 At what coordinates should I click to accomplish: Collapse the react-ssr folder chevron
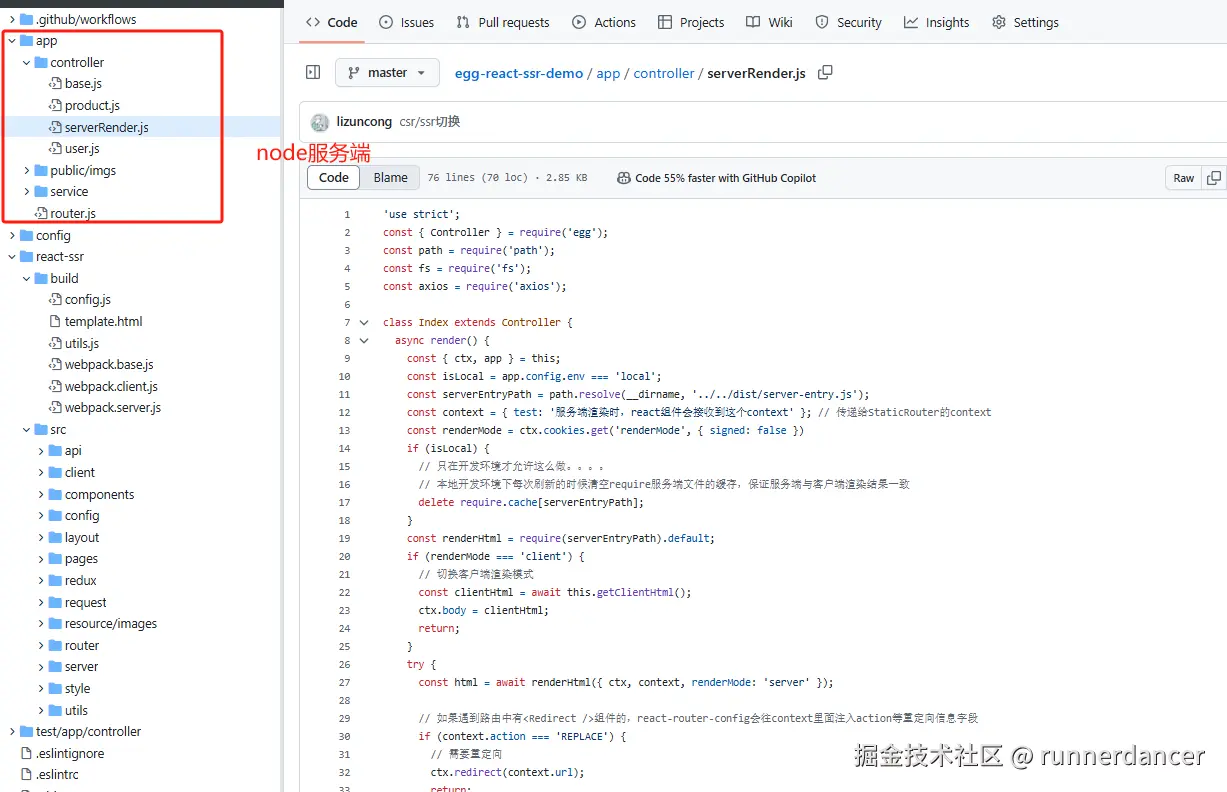12,256
